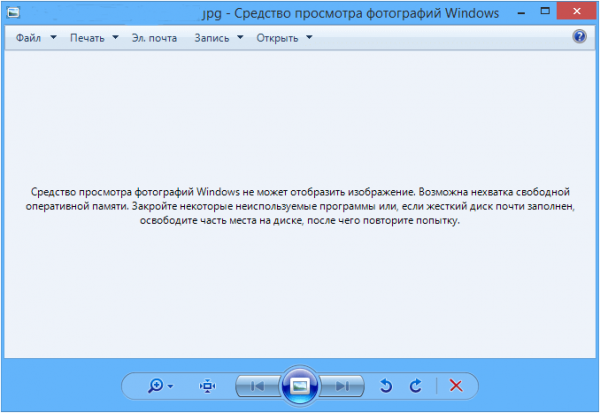Image resolution: width=600 pixels, height=413 pixels.
Task: Minimize the Photo Viewer window
Action: tap(521, 13)
